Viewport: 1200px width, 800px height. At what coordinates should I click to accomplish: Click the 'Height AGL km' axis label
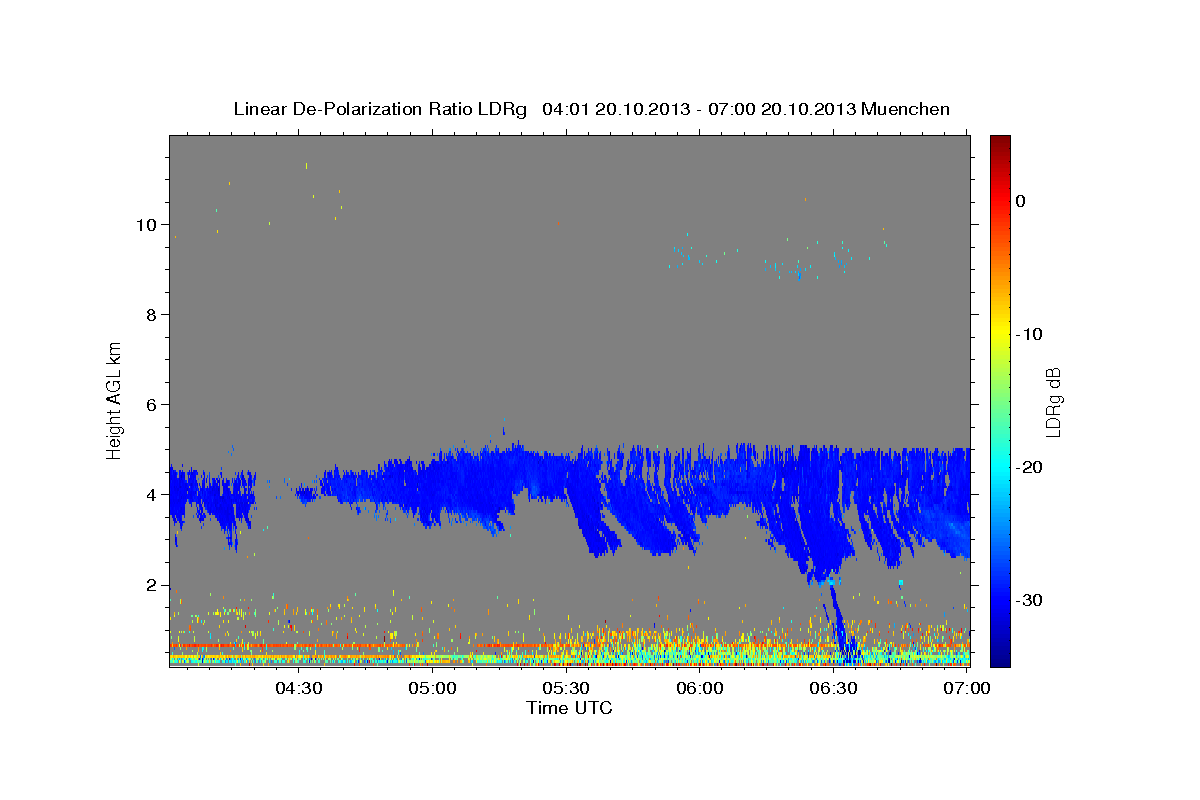115,399
